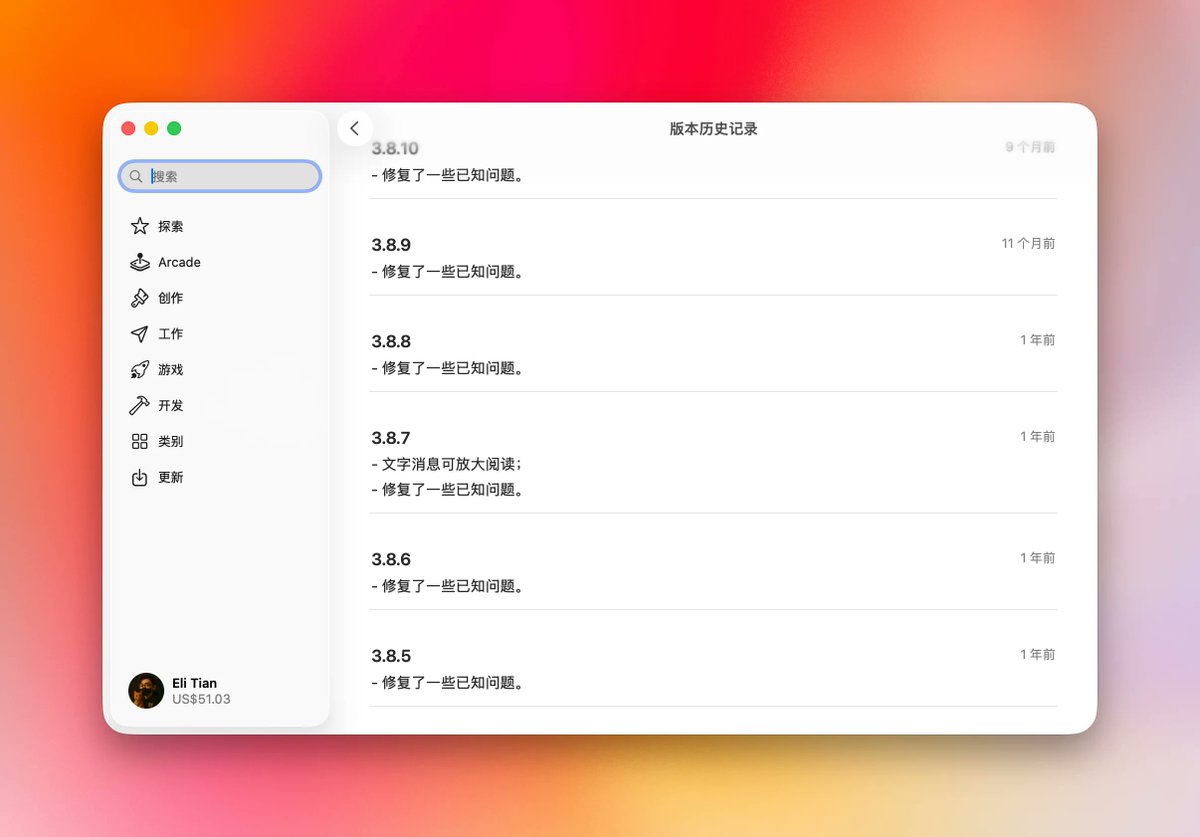Click the back chevron to leave version history
1200x837 pixels.
tap(355, 128)
